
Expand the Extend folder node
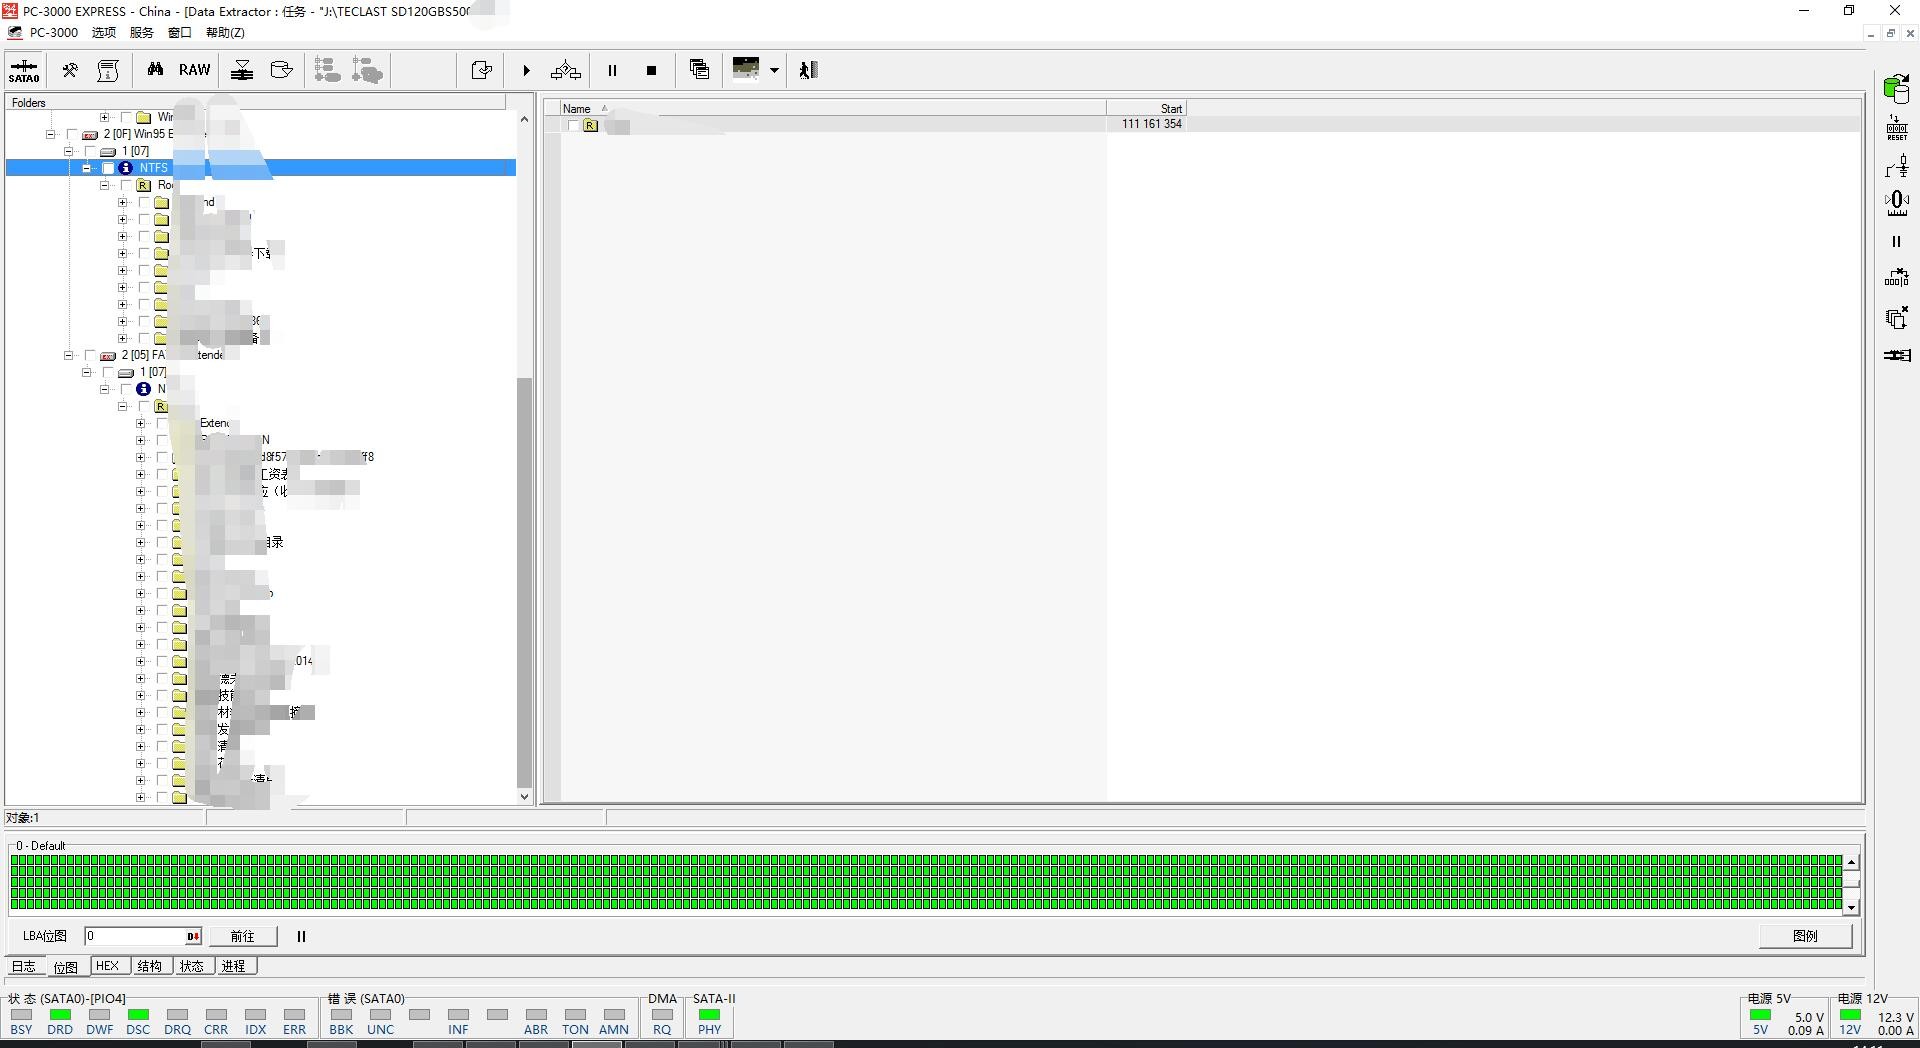click(x=140, y=423)
